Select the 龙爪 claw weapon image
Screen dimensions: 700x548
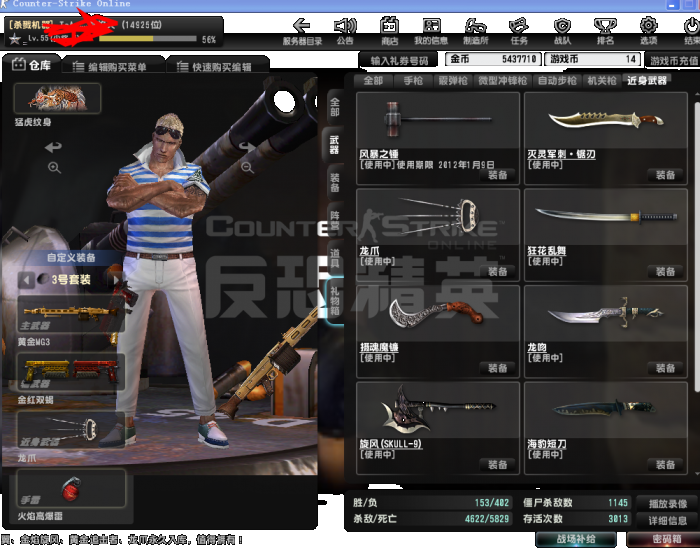(x=438, y=217)
